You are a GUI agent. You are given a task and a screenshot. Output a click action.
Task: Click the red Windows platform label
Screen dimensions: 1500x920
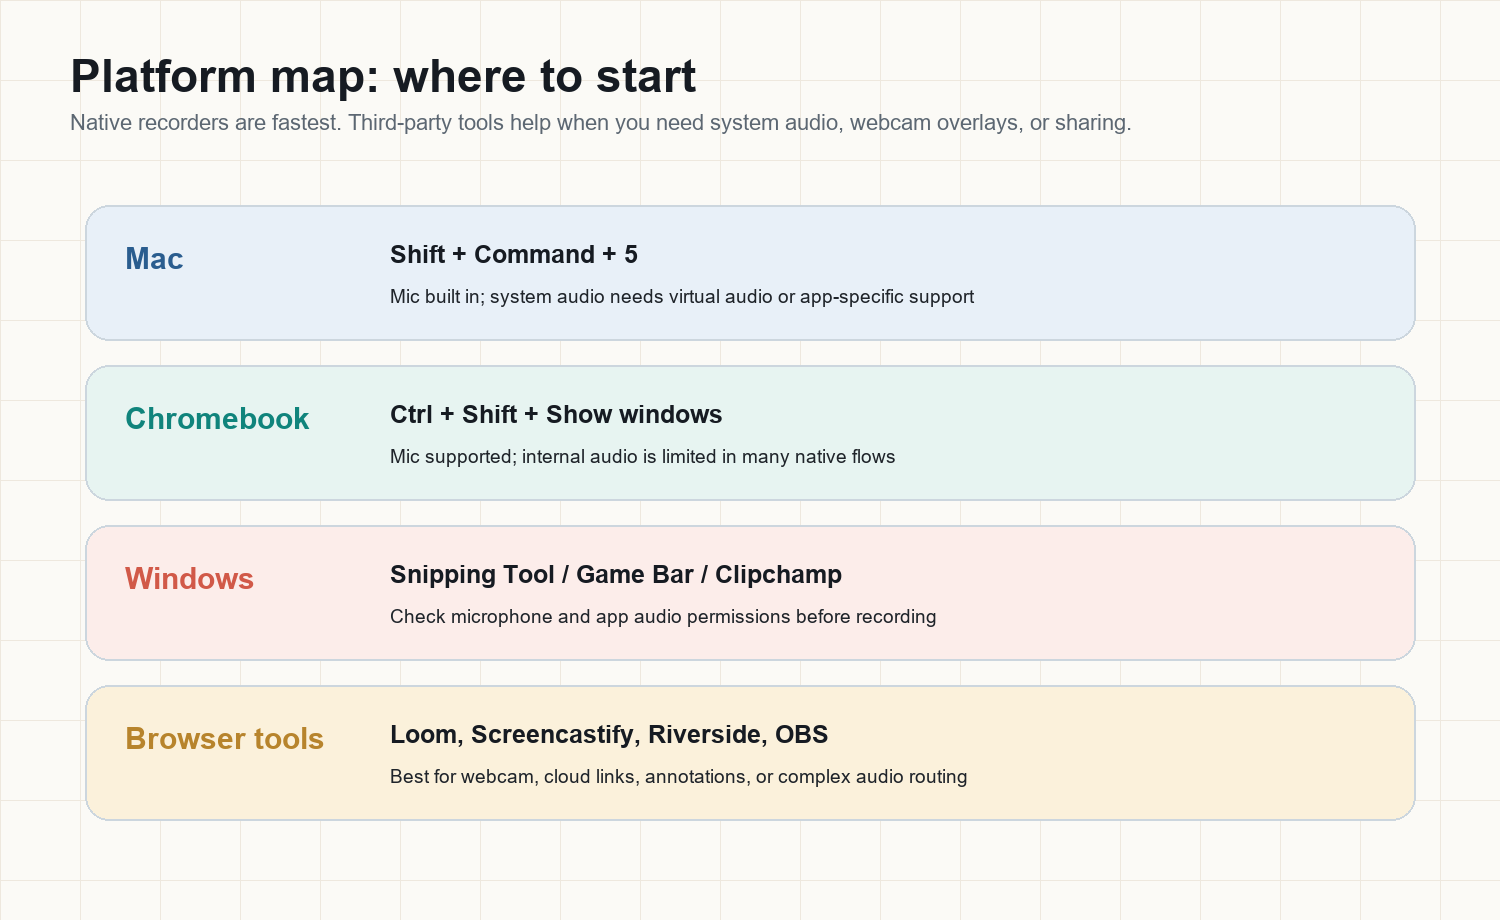coord(189,579)
